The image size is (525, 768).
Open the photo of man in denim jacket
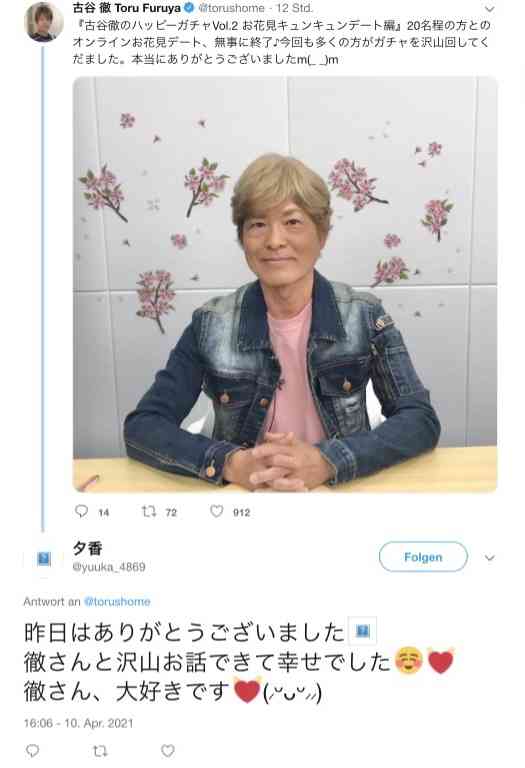pos(285,284)
